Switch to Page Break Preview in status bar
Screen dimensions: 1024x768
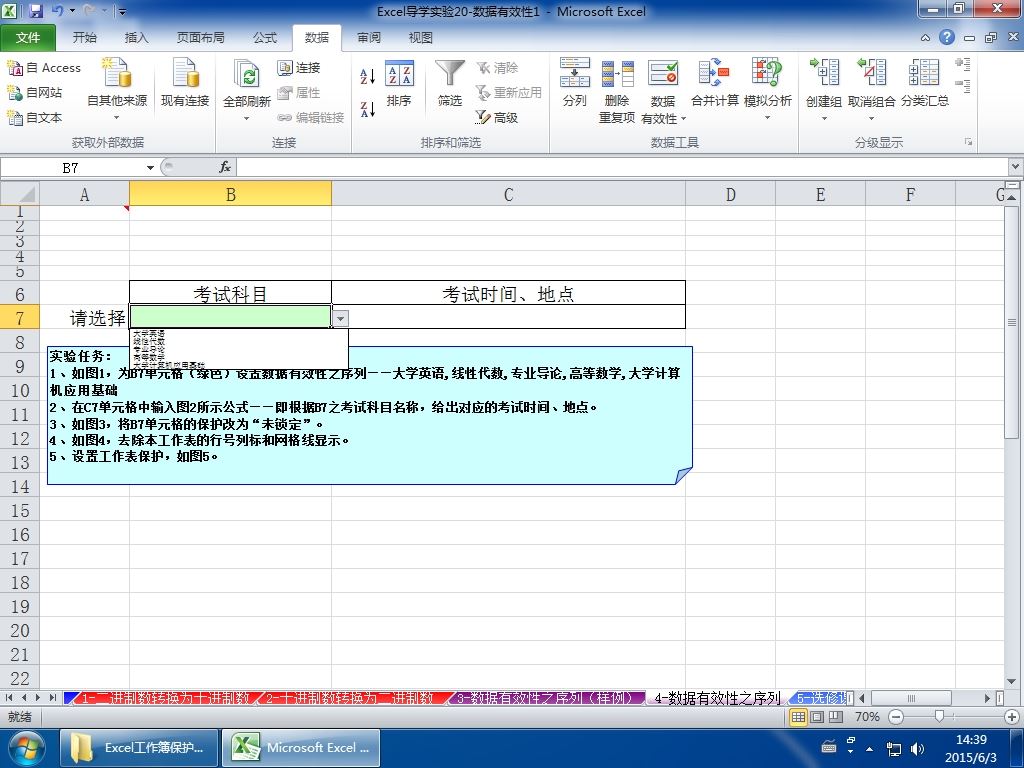click(836, 717)
